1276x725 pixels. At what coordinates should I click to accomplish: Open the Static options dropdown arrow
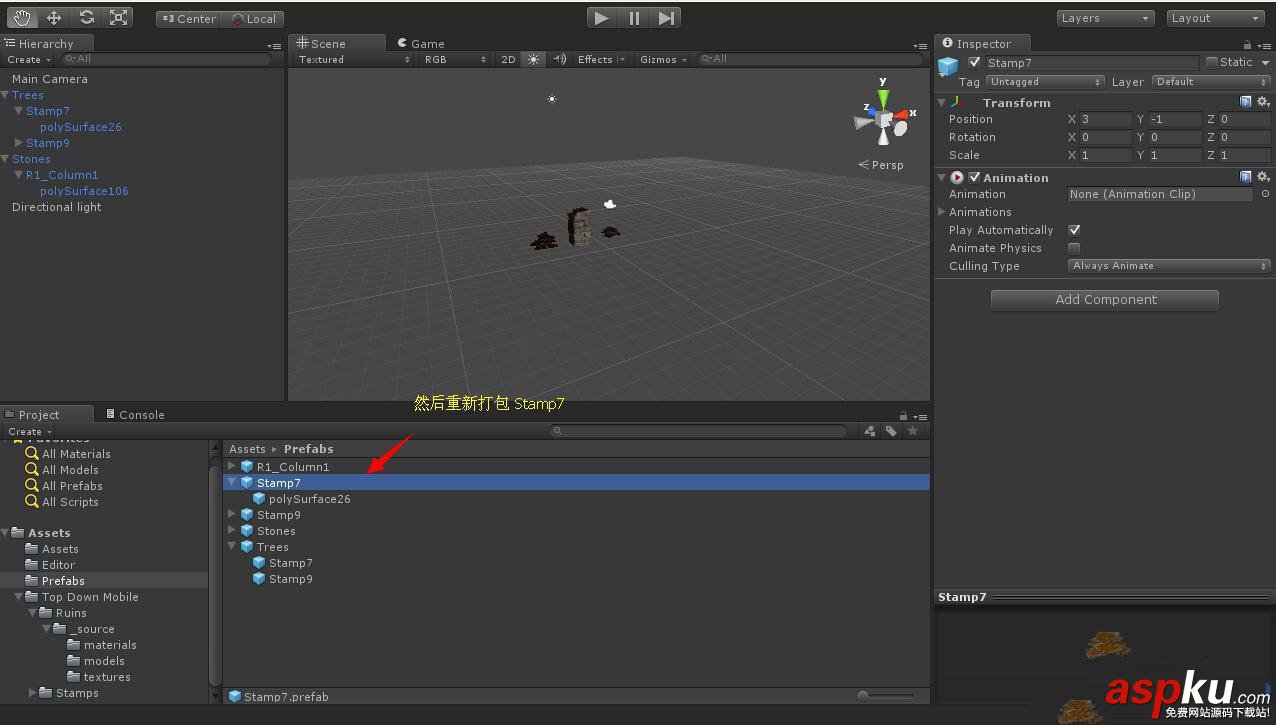pos(1265,62)
